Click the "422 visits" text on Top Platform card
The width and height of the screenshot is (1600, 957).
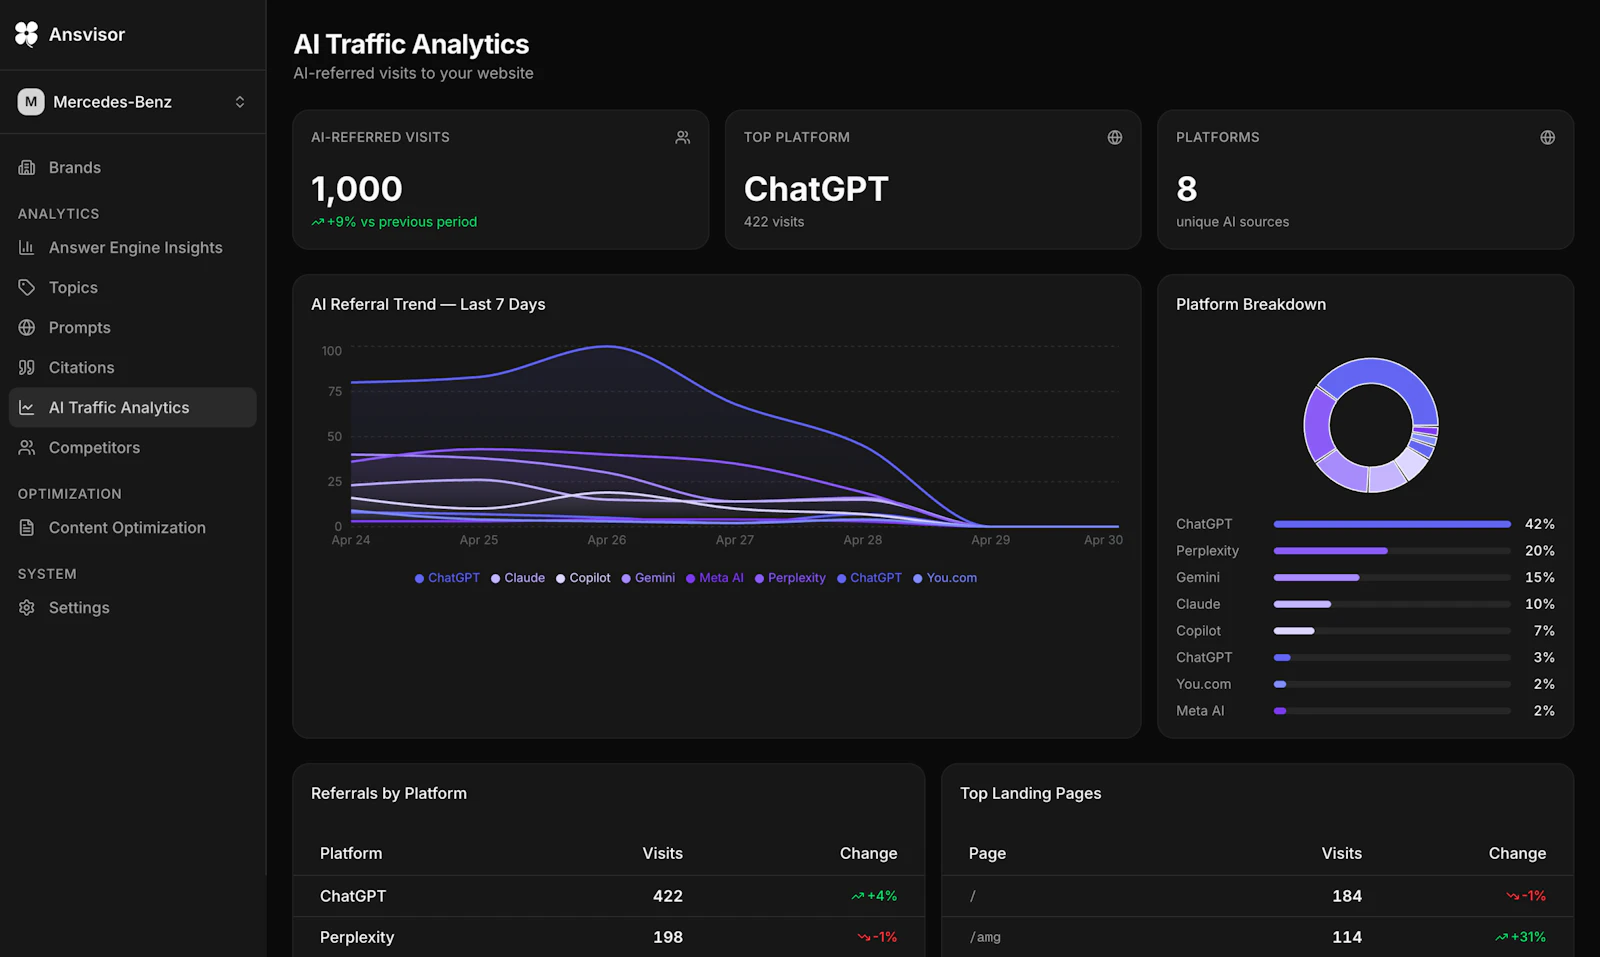click(774, 222)
